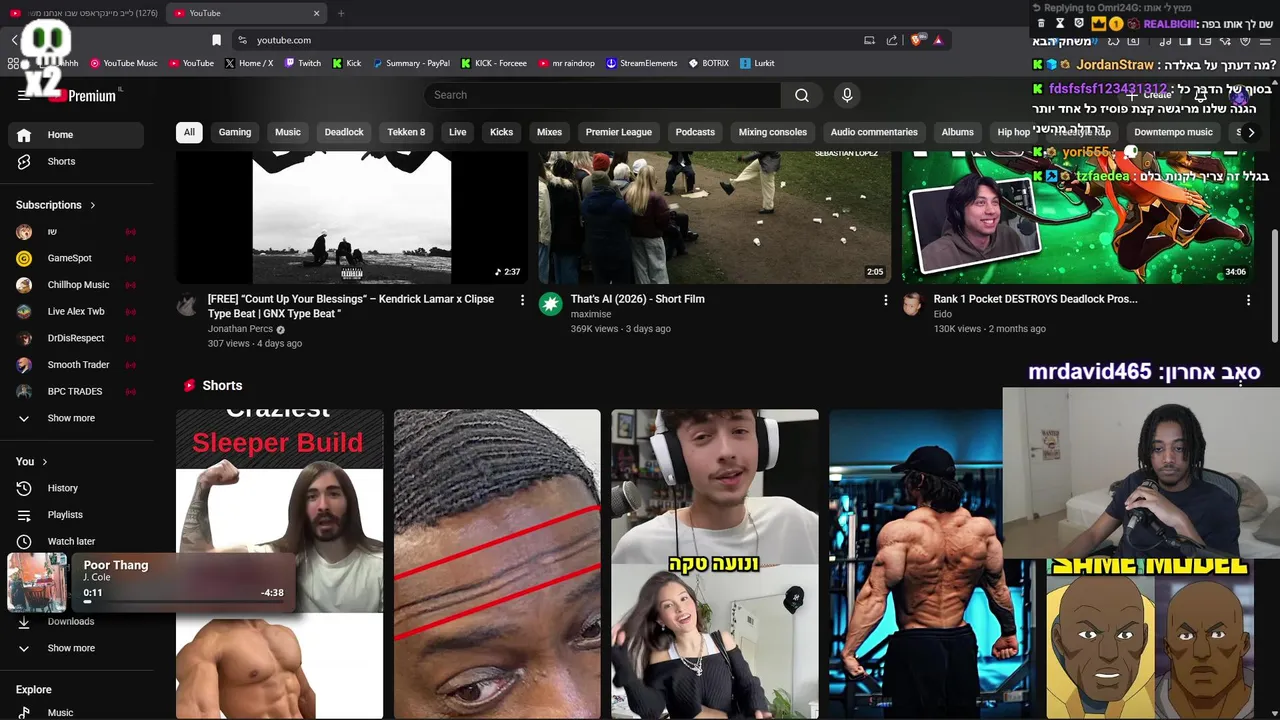Viewport: 1280px width, 720px height.
Task: Open the muscular back gym short
Action: tap(932, 564)
